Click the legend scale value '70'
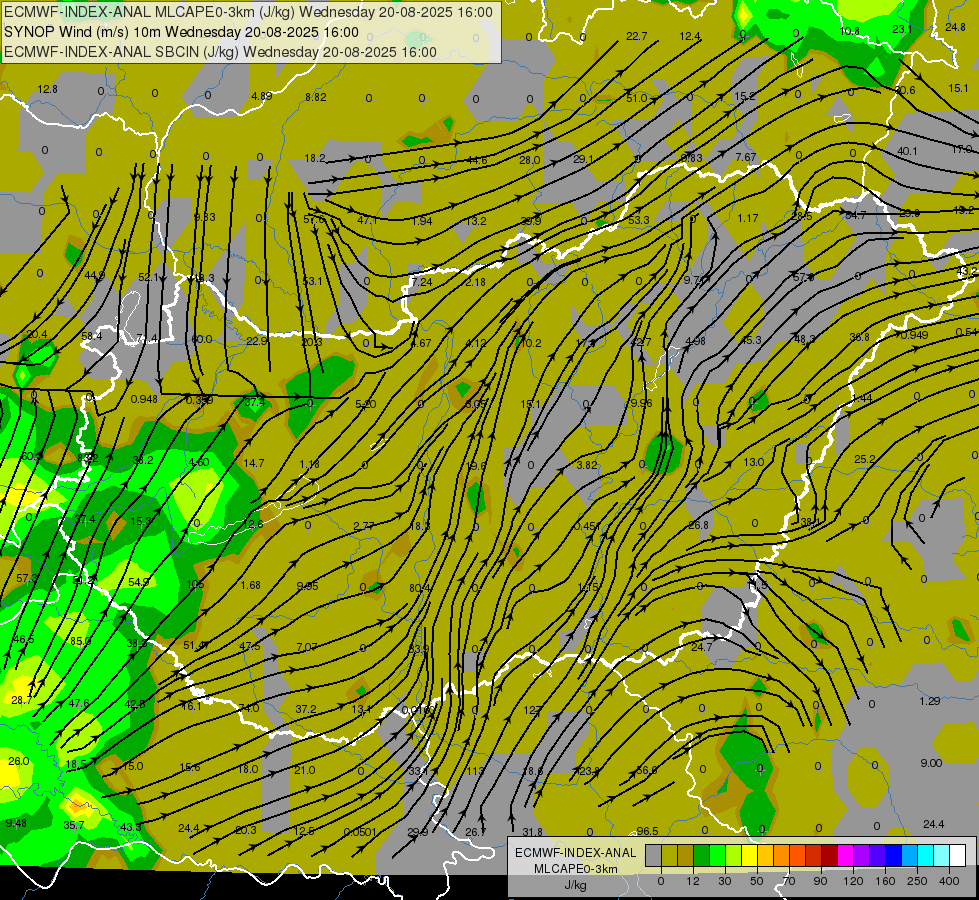Viewport: 979px width, 900px height. click(x=789, y=881)
